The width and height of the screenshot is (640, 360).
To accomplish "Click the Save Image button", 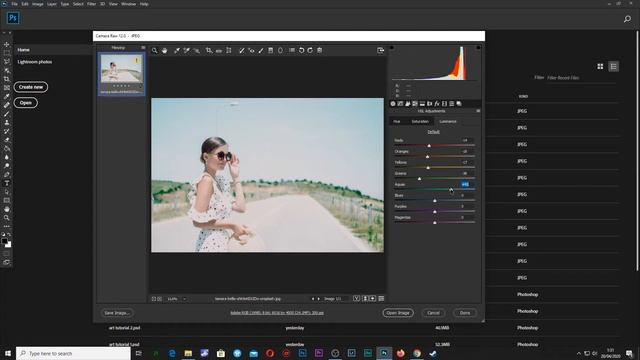I will (117, 313).
